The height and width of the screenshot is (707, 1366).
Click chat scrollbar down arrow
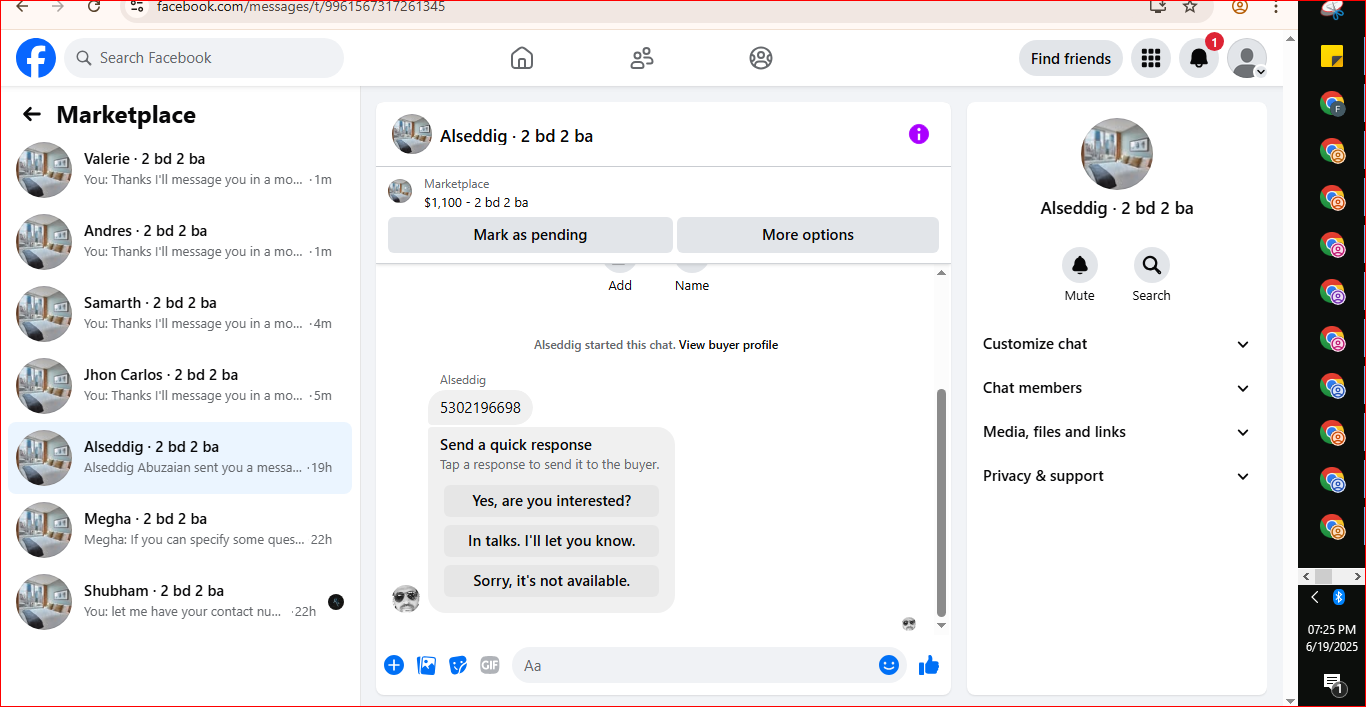point(941,626)
